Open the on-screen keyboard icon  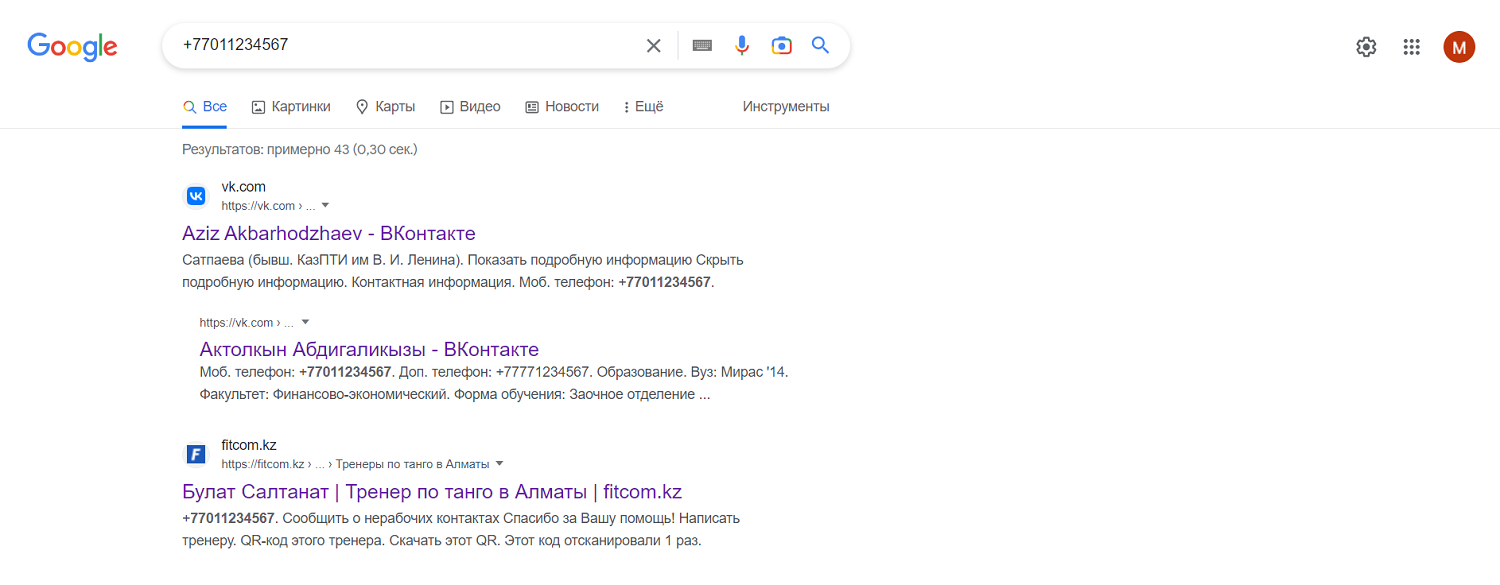coord(702,45)
